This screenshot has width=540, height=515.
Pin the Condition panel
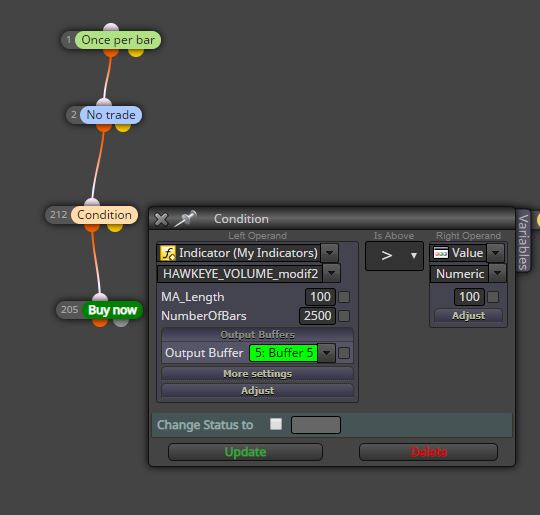(186, 218)
